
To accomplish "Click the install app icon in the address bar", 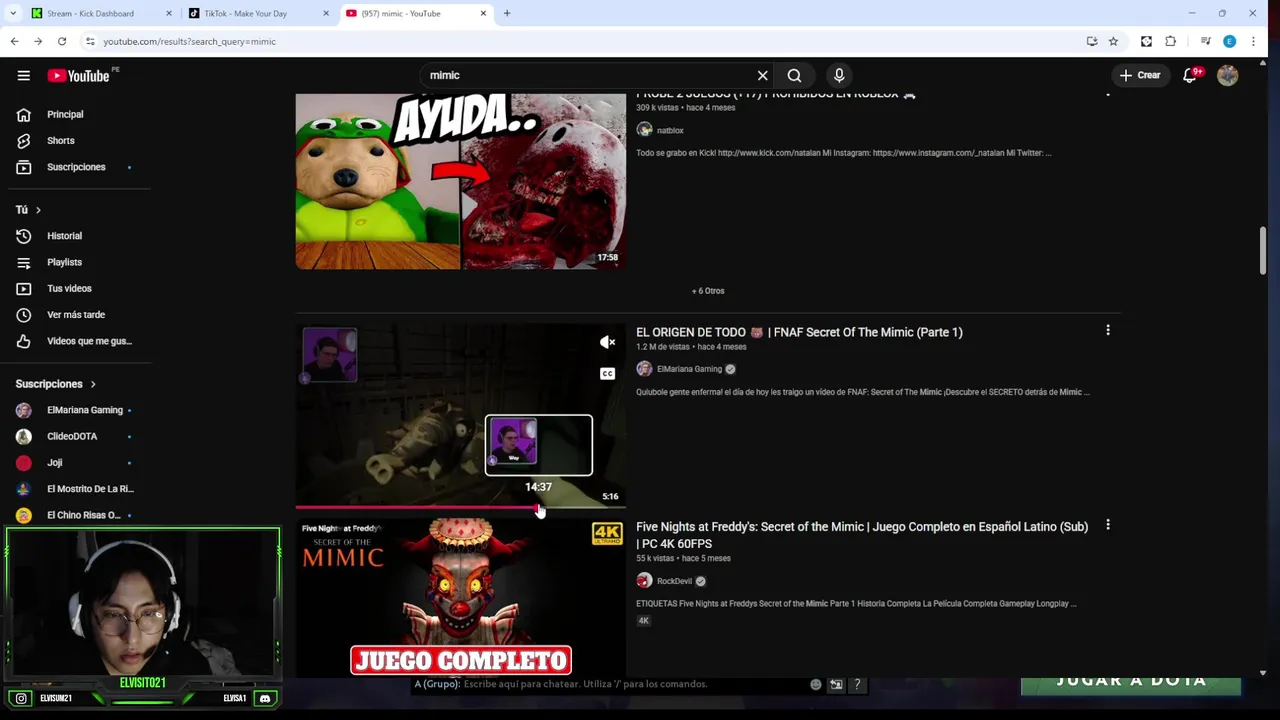I will click(1092, 41).
